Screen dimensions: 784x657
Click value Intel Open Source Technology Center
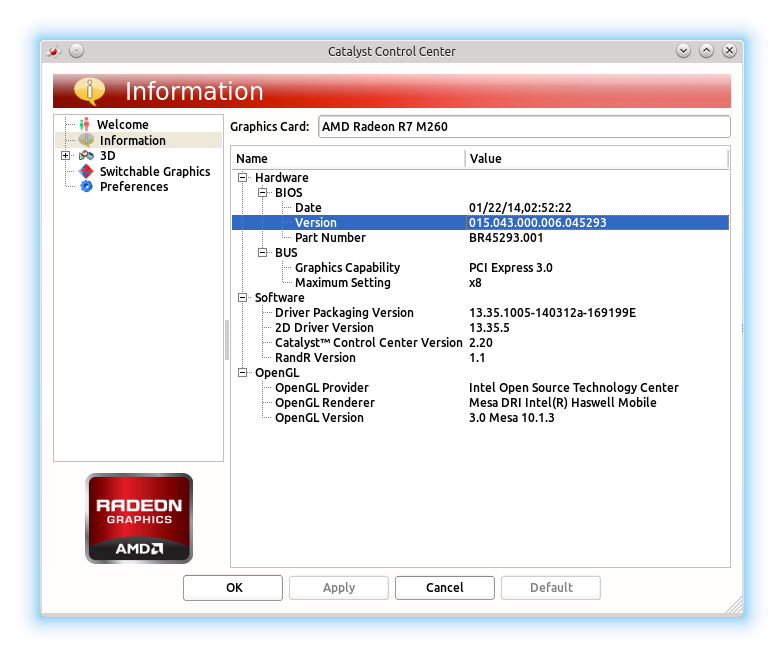tap(574, 388)
